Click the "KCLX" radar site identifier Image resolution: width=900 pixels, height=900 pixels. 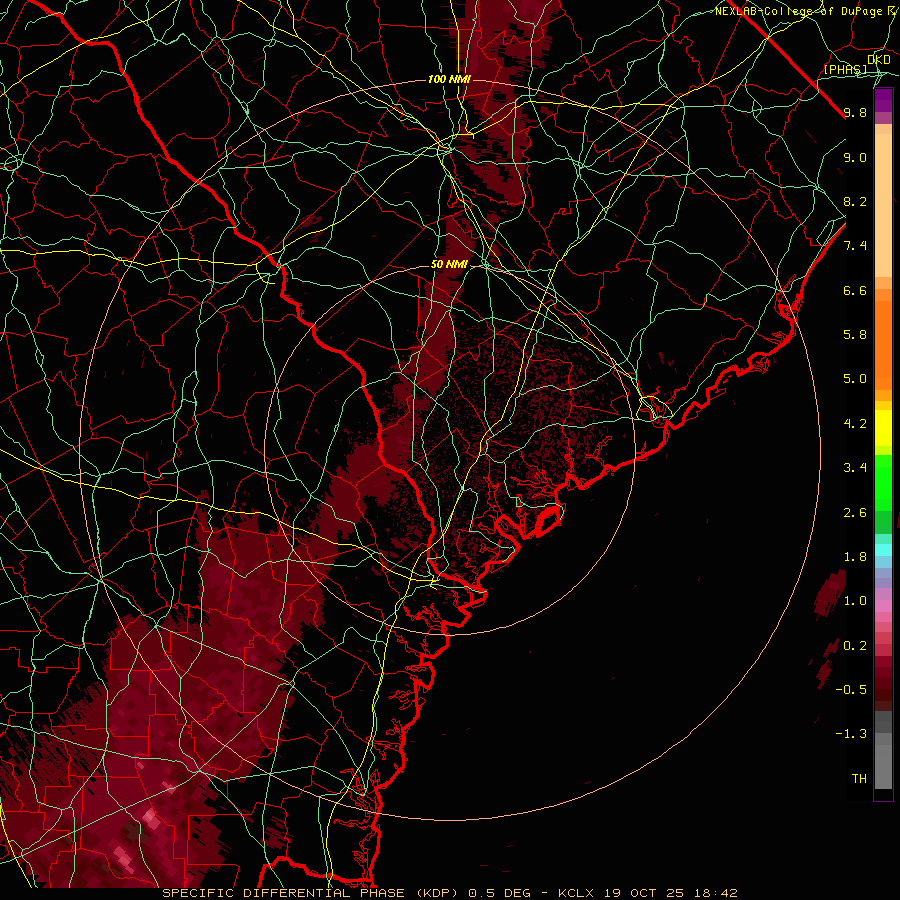coord(577,893)
